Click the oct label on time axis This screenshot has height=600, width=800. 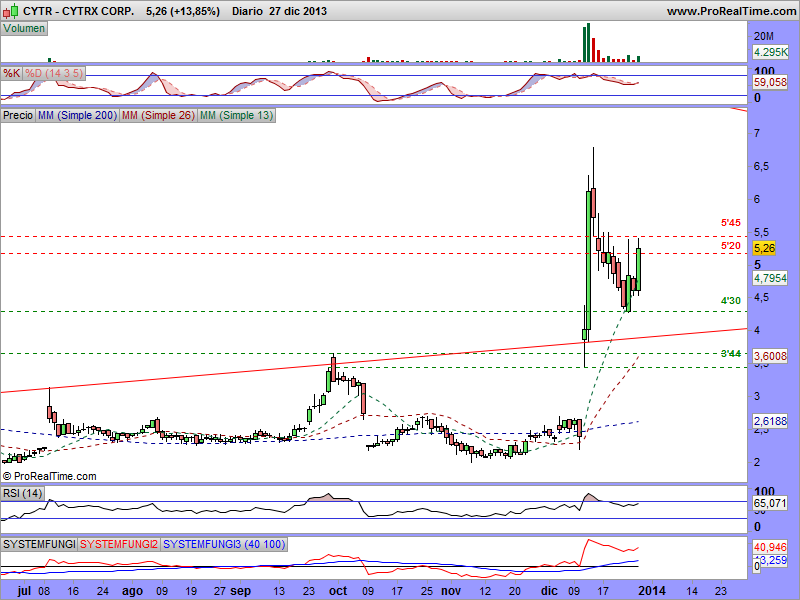[338, 591]
